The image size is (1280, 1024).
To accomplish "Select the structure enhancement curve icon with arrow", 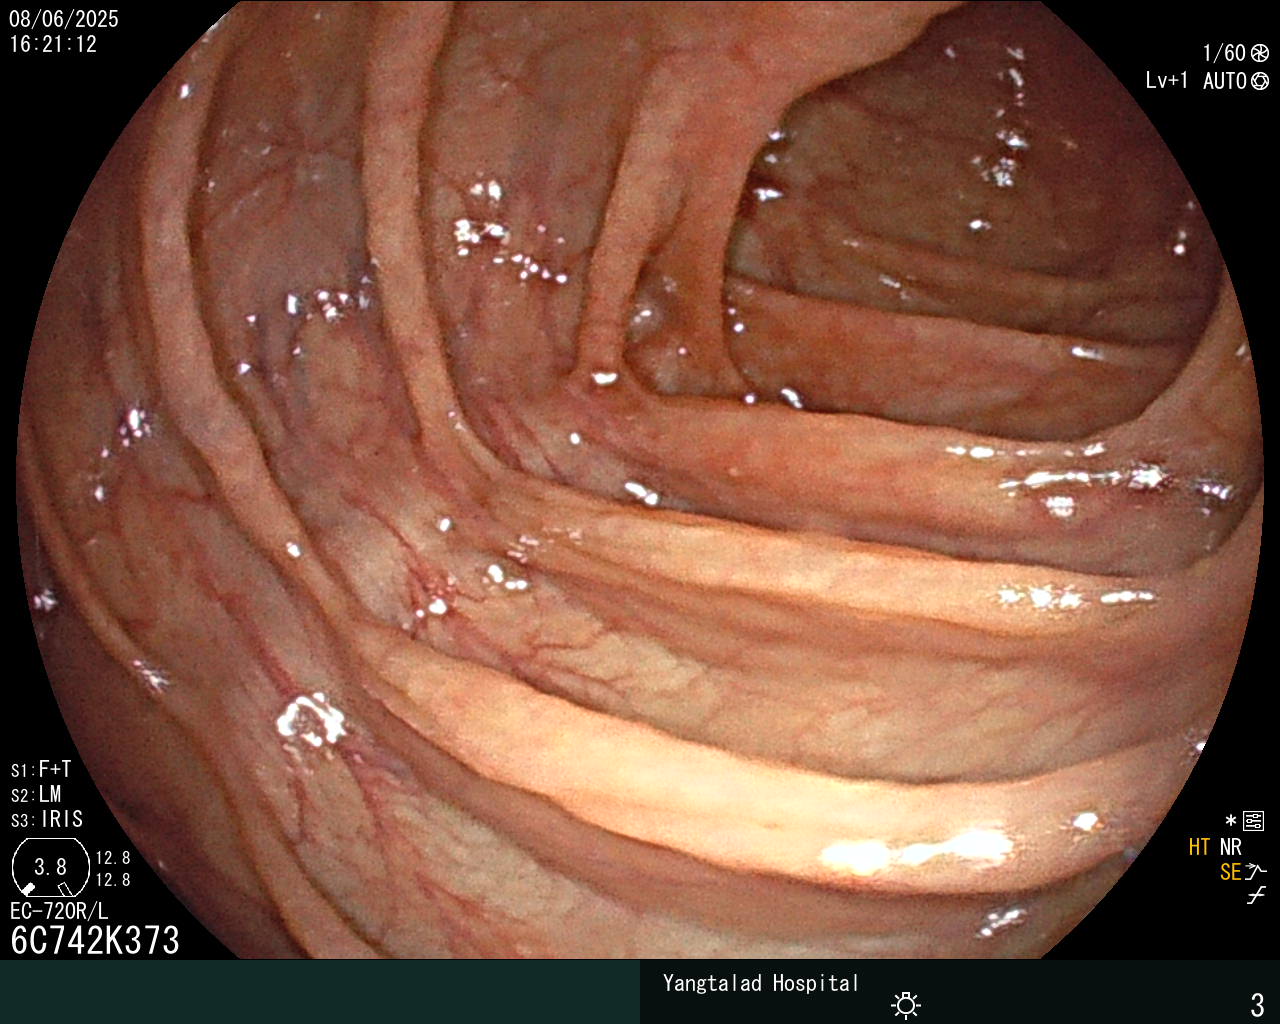I will click(x=1256, y=872).
